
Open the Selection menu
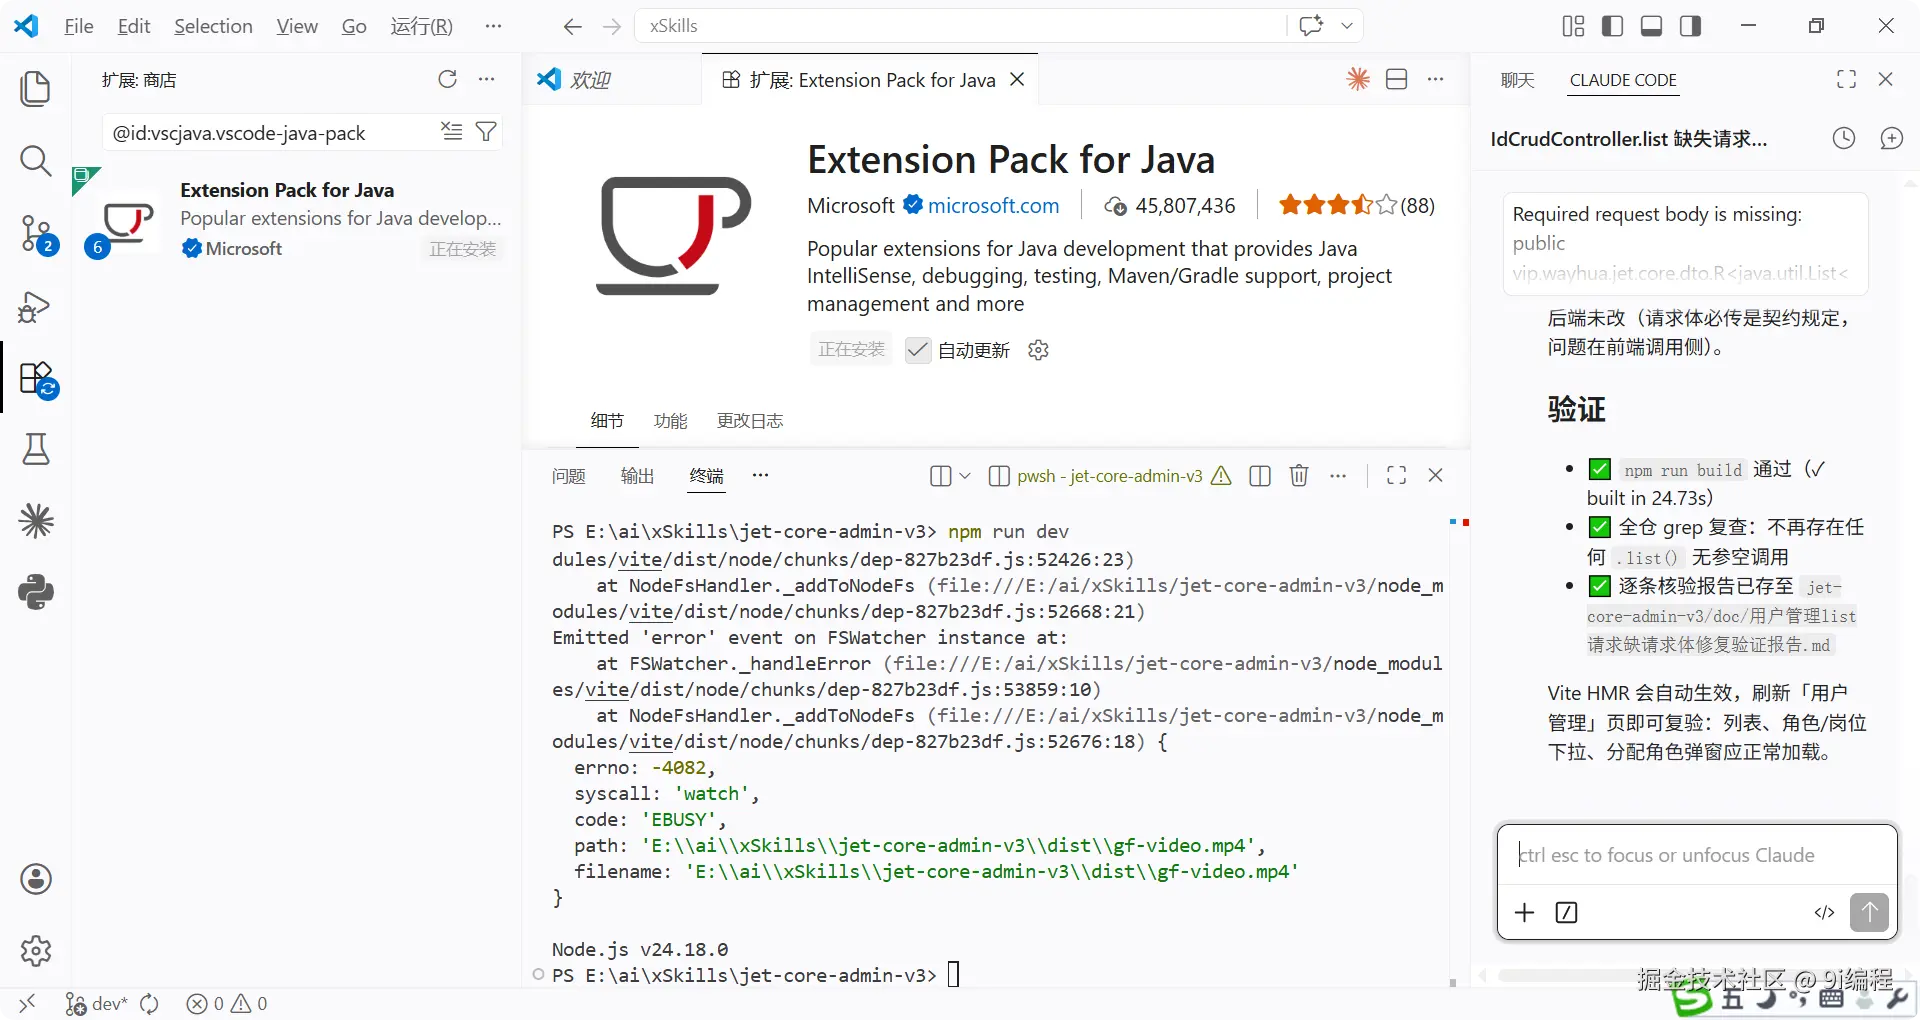point(213,26)
